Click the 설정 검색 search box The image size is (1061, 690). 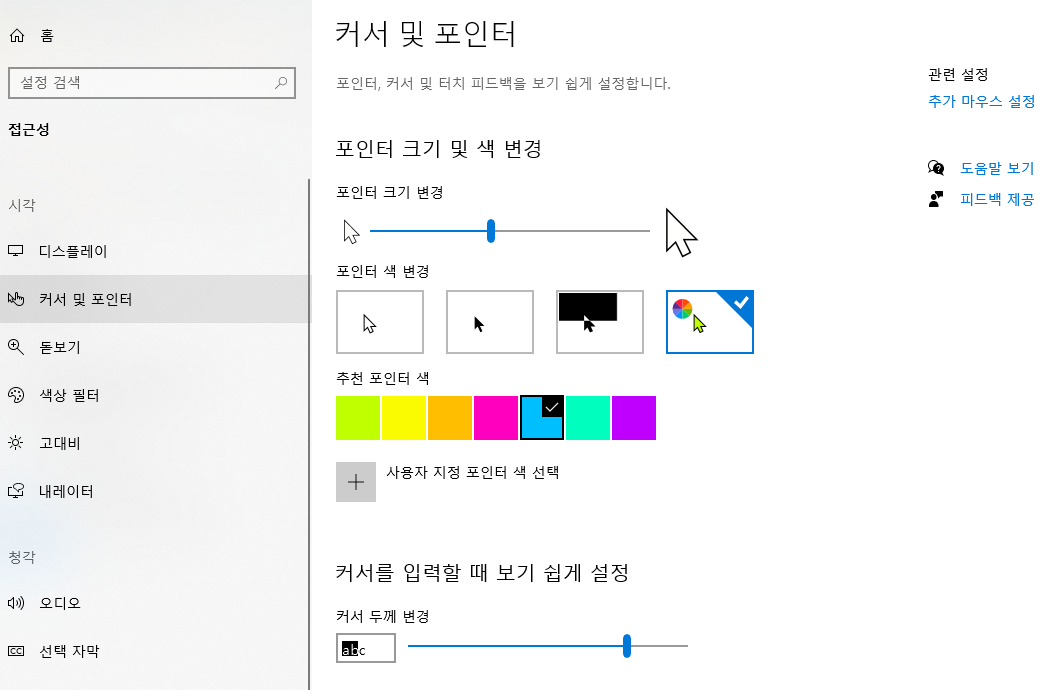point(152,83)
